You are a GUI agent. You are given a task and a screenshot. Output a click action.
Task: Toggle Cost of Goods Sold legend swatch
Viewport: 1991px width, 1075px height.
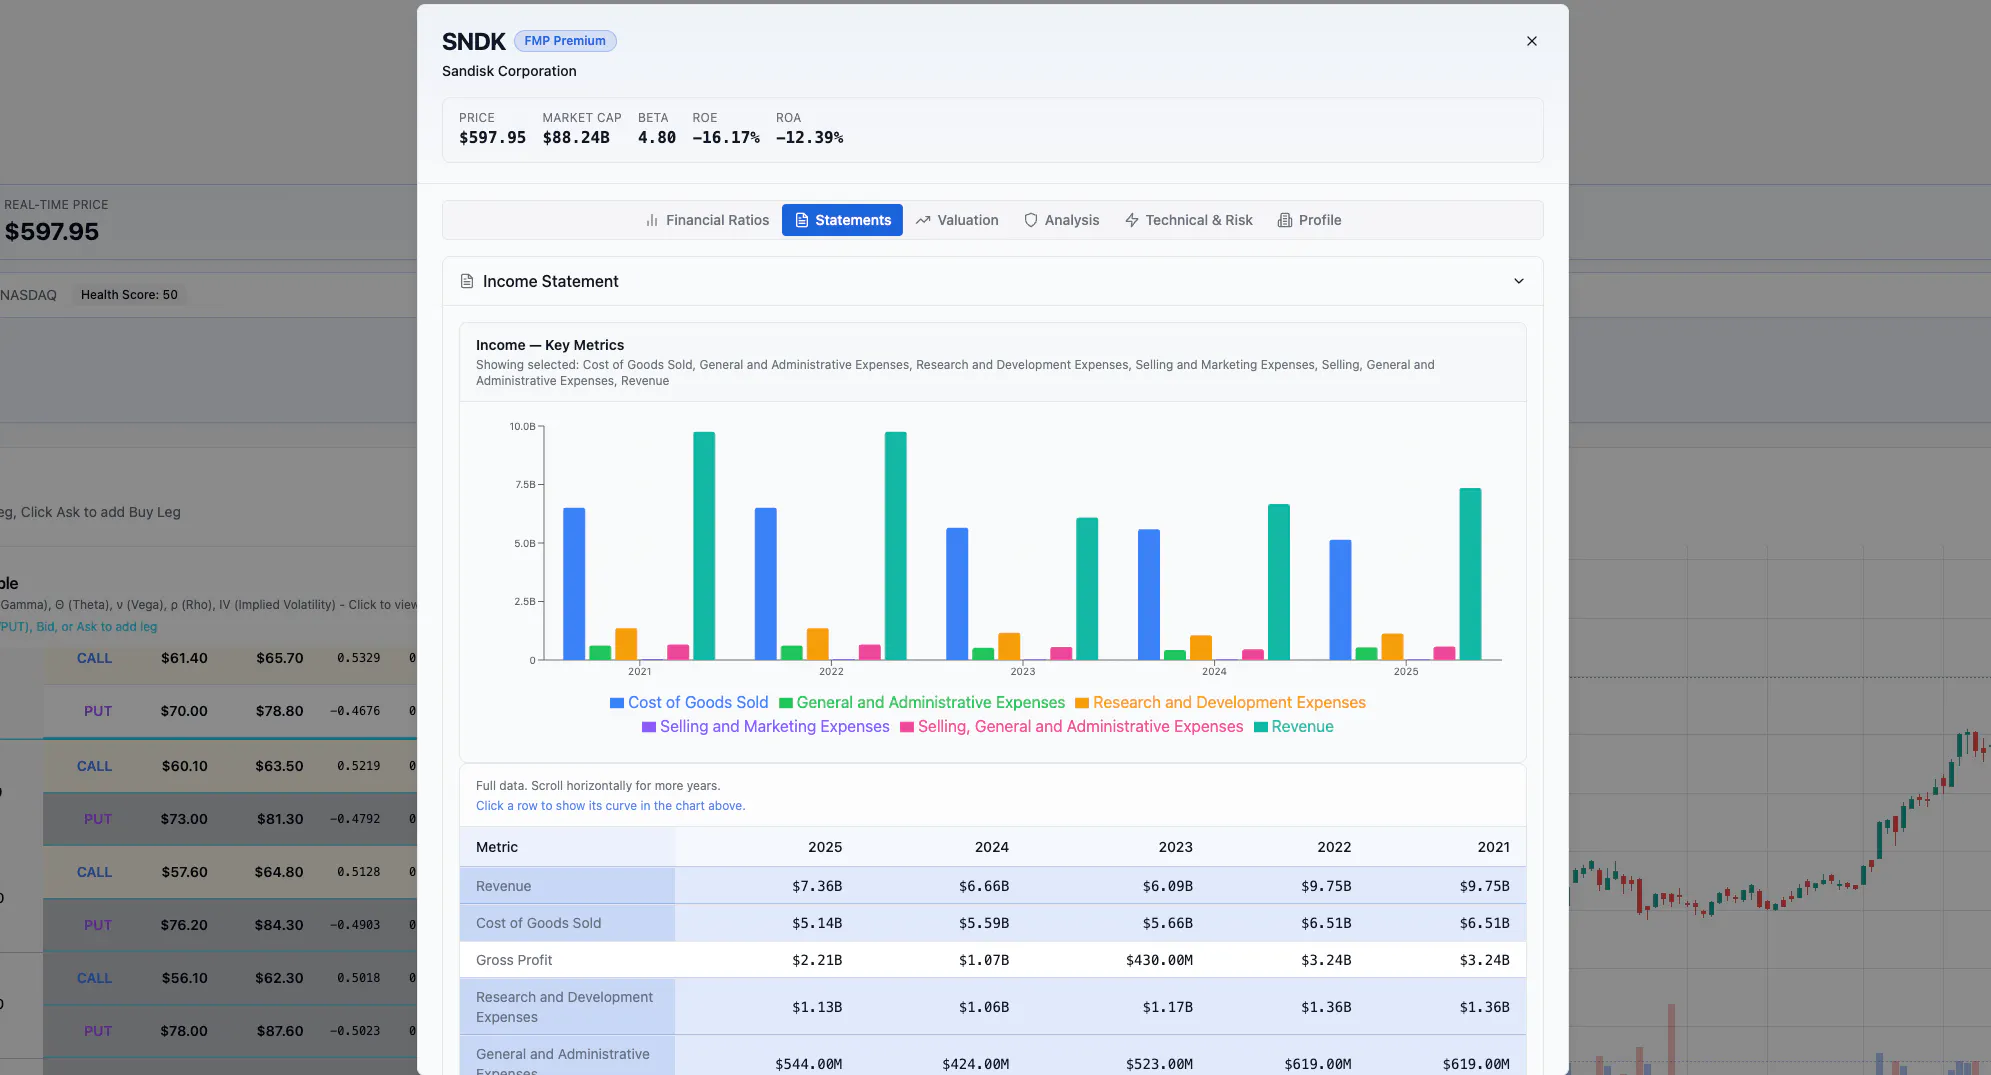pyautogui.click(x=617, y=703)
